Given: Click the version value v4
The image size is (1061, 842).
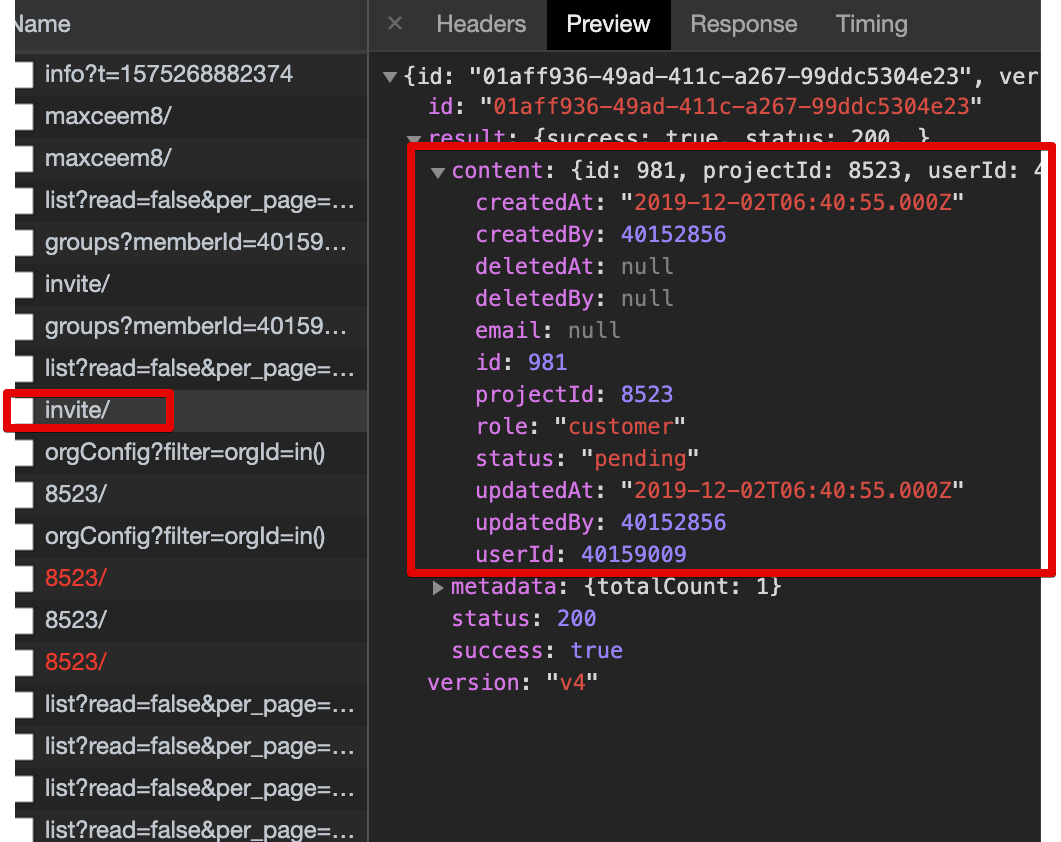Looking at the screenshot, I should coord(572,682).
